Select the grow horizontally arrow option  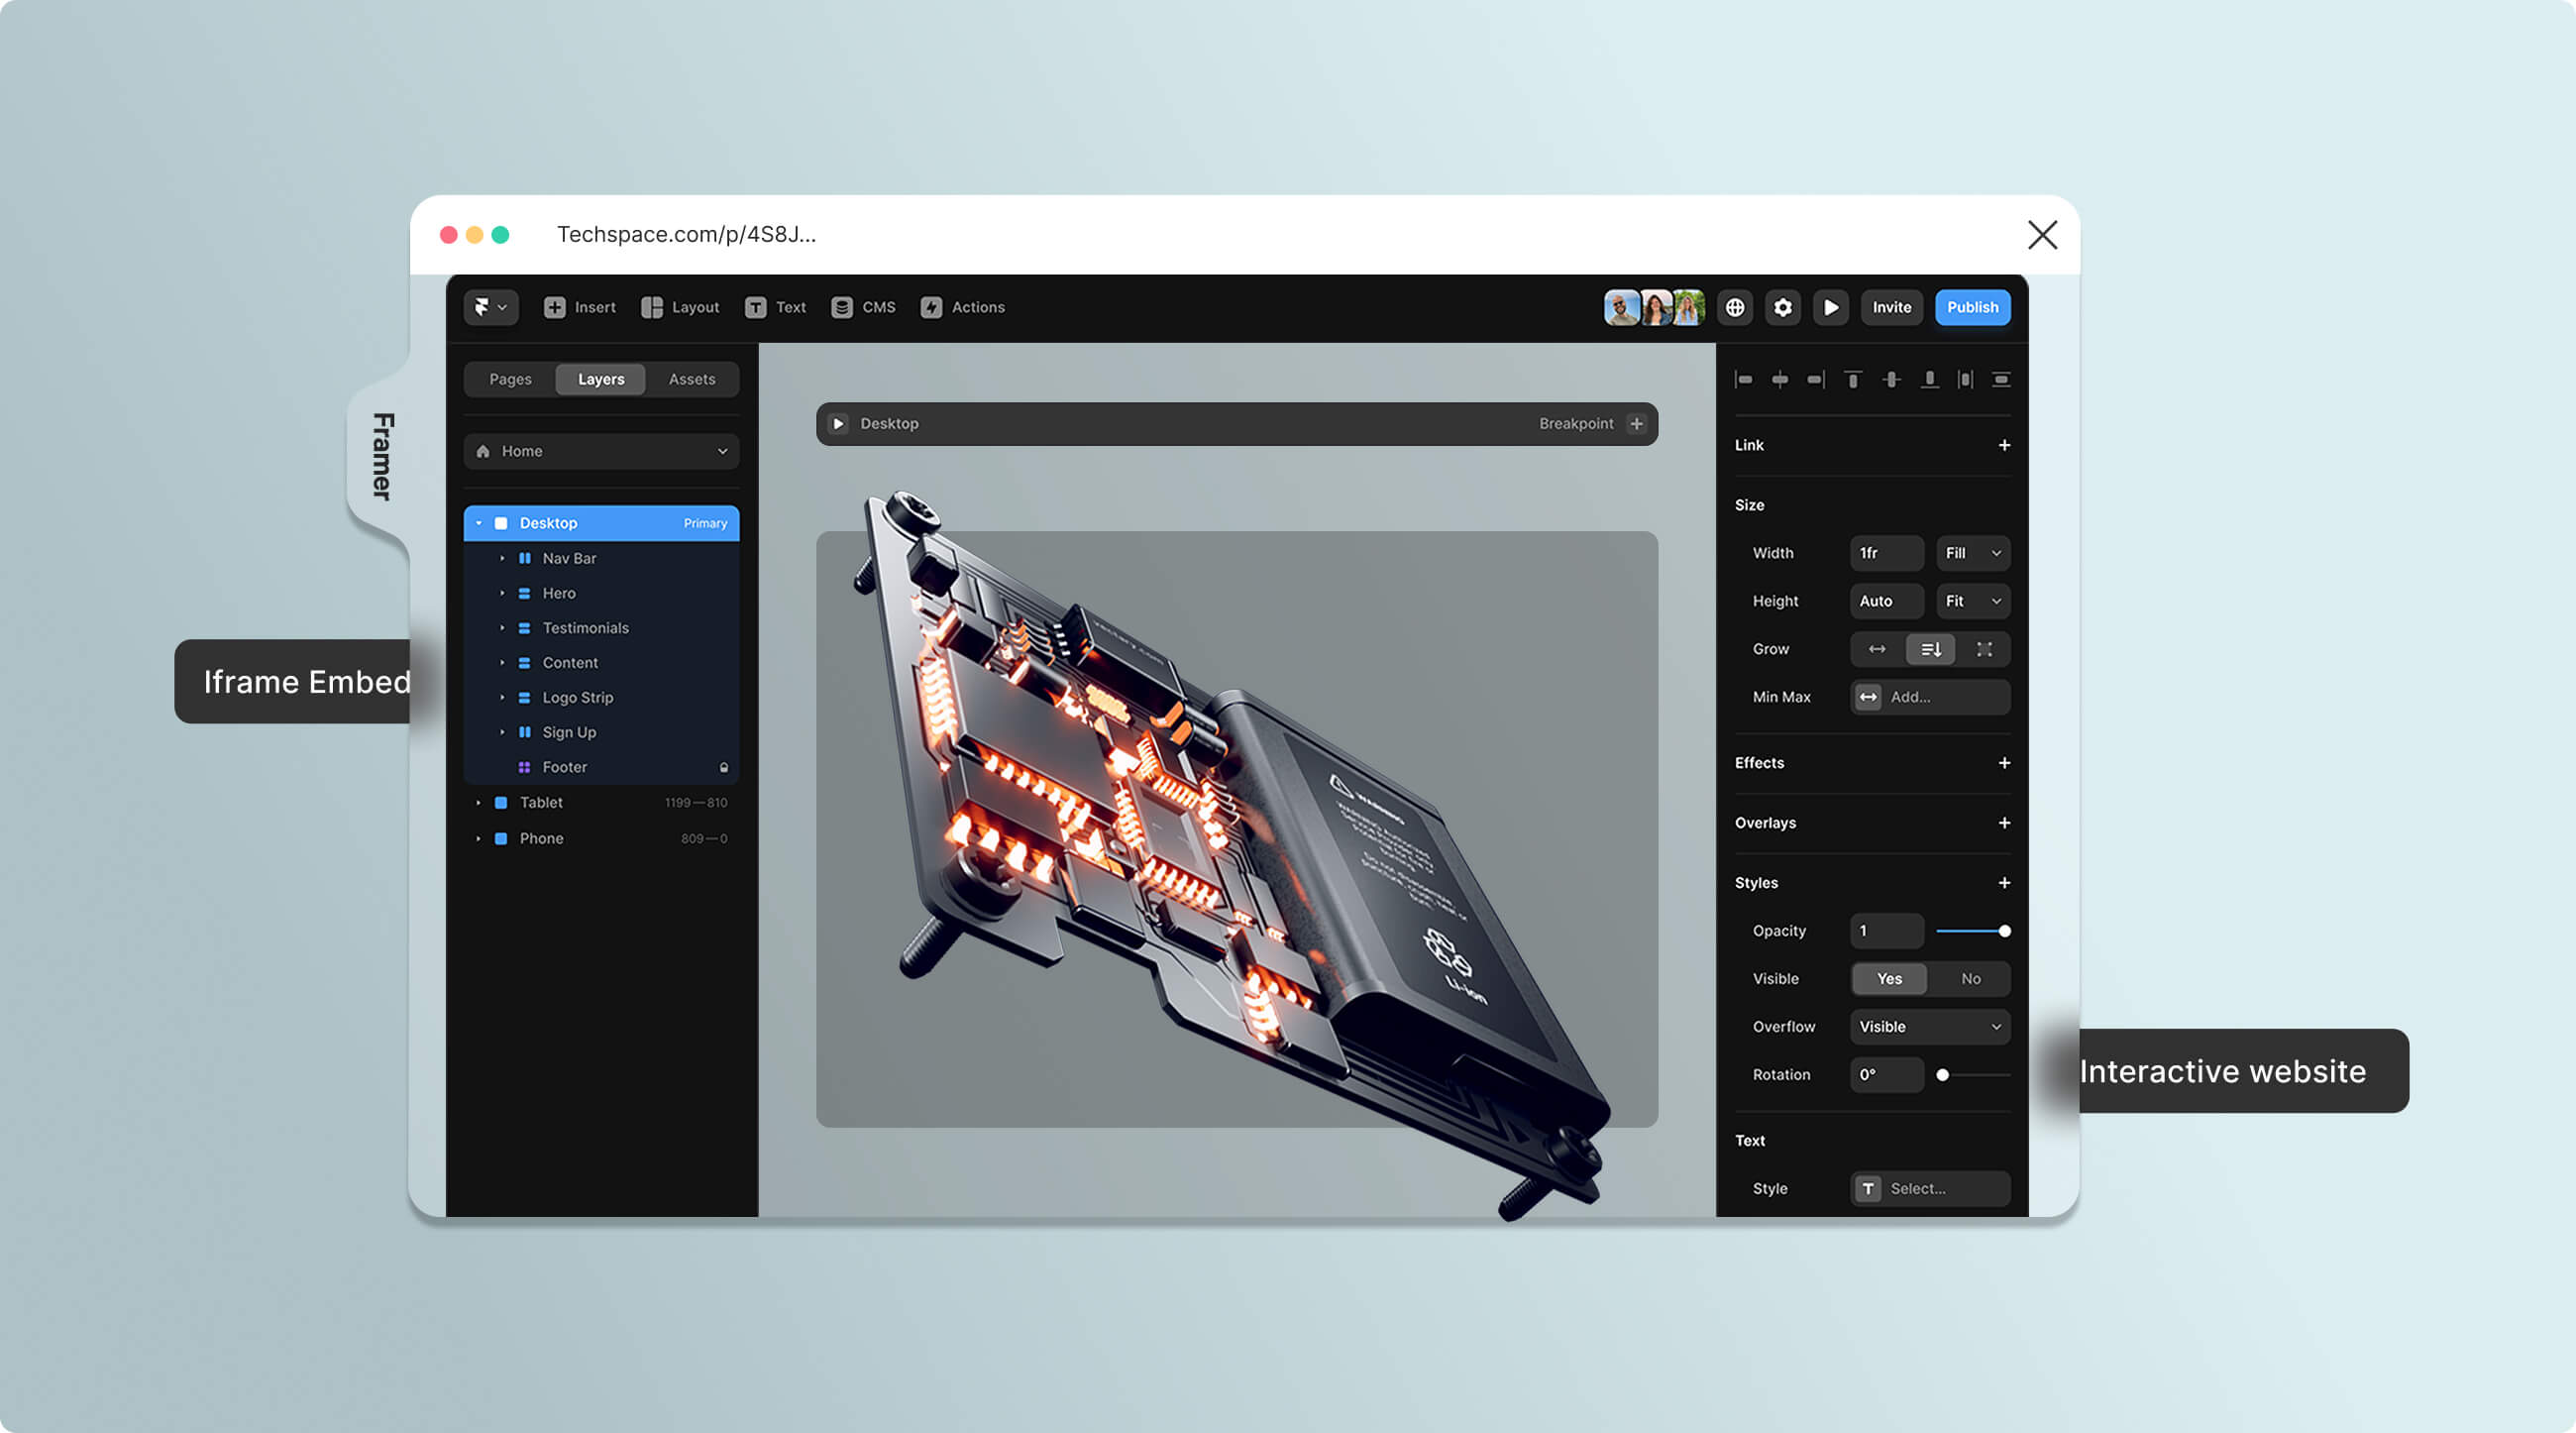click(x=1877, y=649)
